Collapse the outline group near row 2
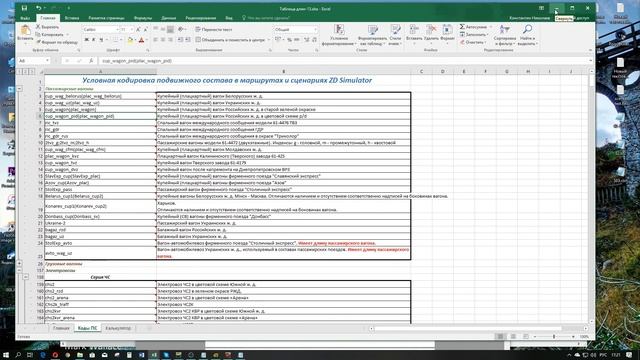Screen dimensions: 640x360 click(x=19, y=89)
